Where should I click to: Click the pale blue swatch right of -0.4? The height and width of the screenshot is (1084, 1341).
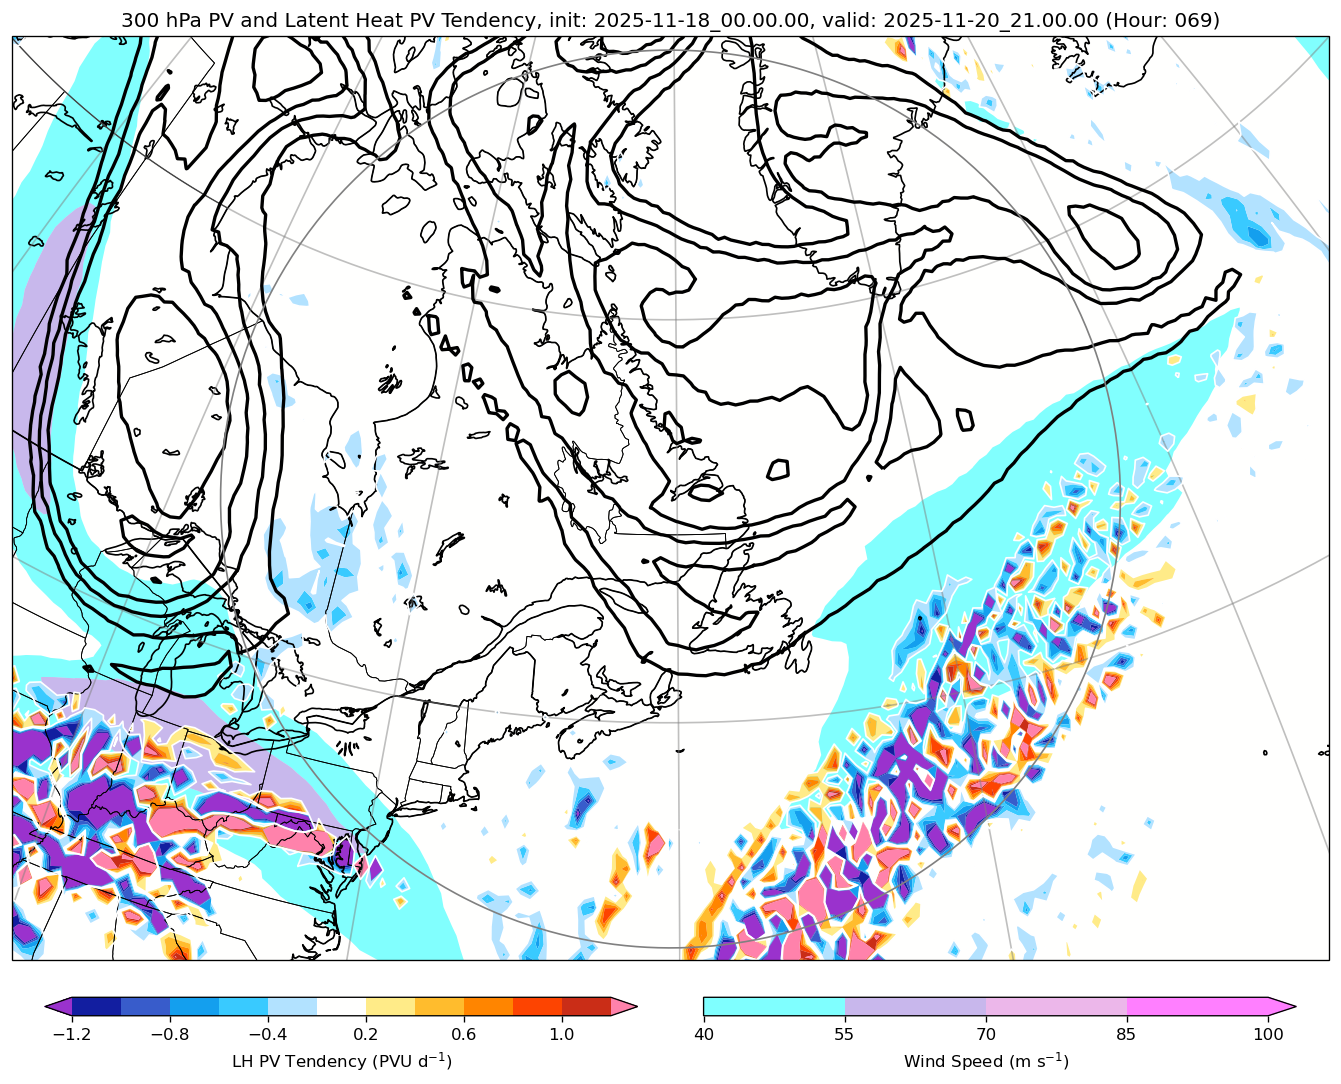292,1006
